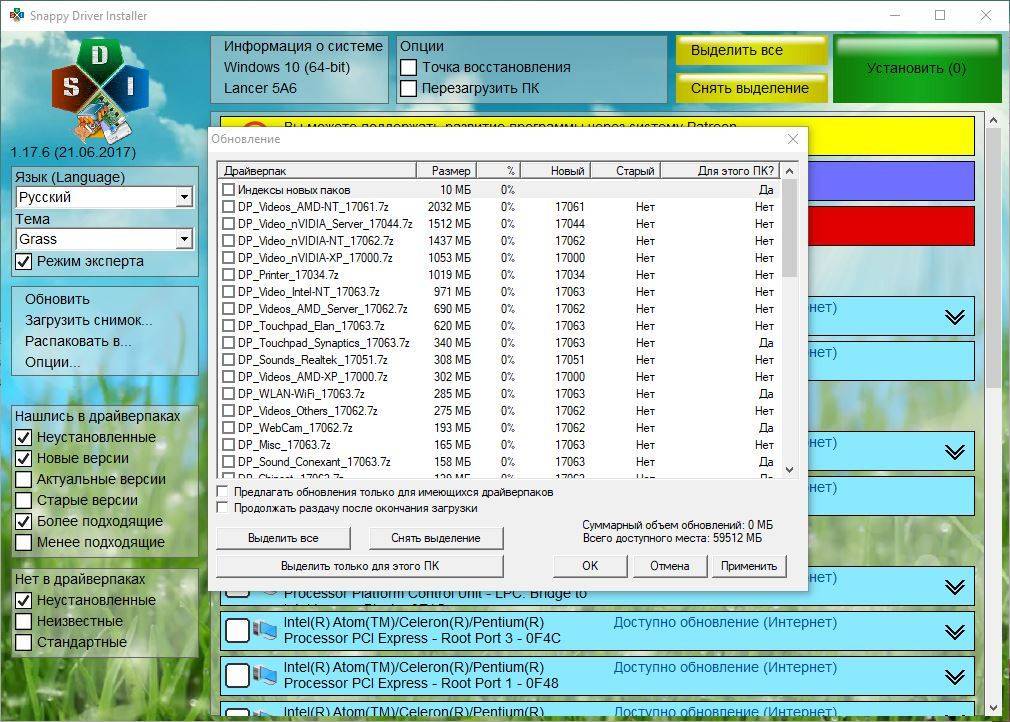Click the driverpack list scrollbar thumb
The height and width of the screenshot is (722, 1010).
pyautogui.click(x=790, y=228)
